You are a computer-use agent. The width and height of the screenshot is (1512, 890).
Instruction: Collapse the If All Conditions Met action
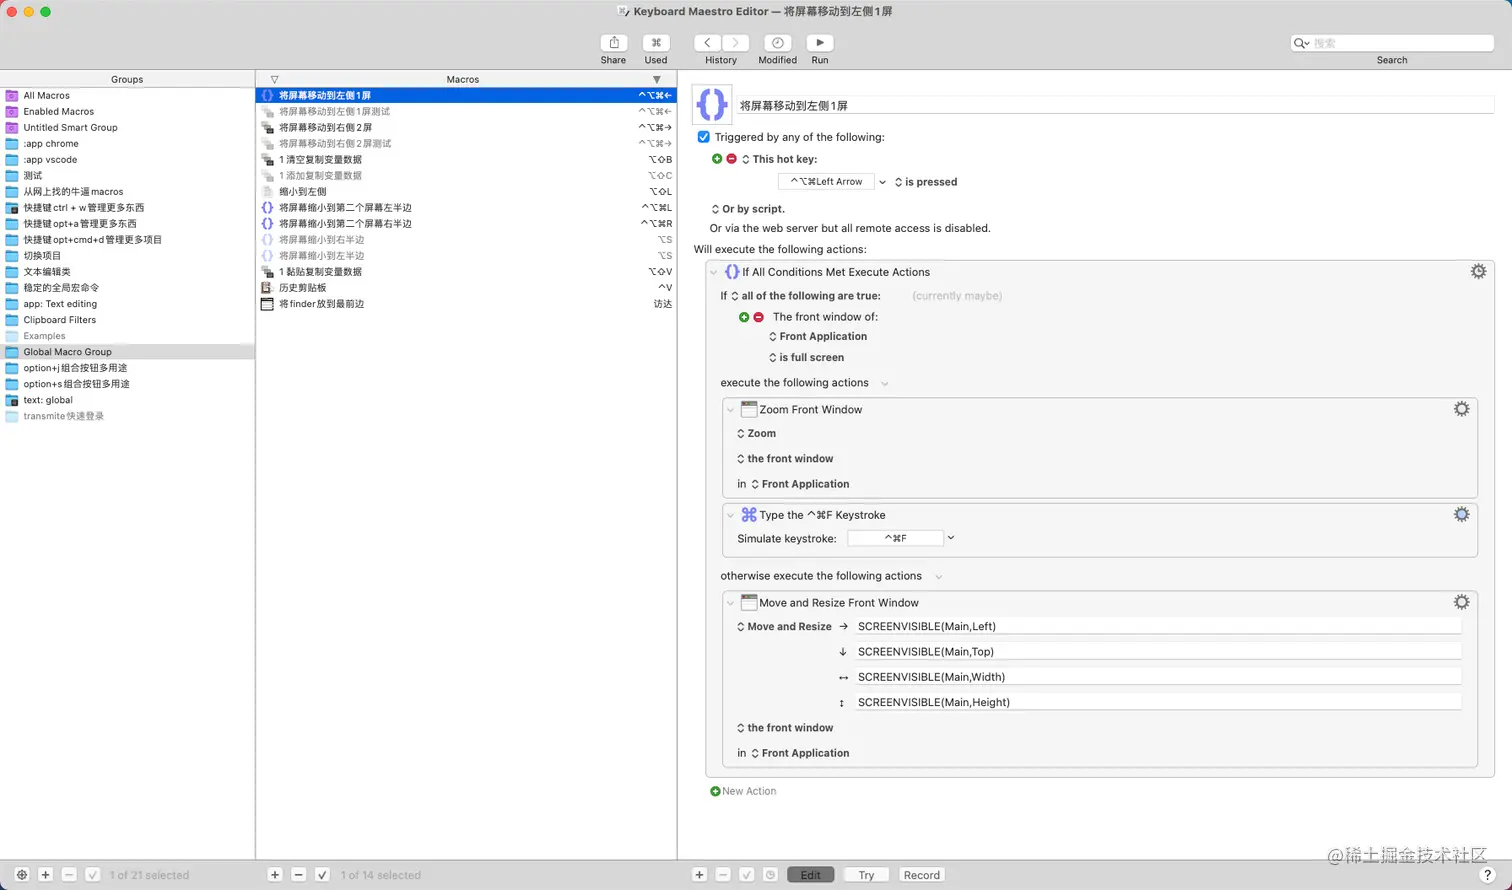coord(714,272)
